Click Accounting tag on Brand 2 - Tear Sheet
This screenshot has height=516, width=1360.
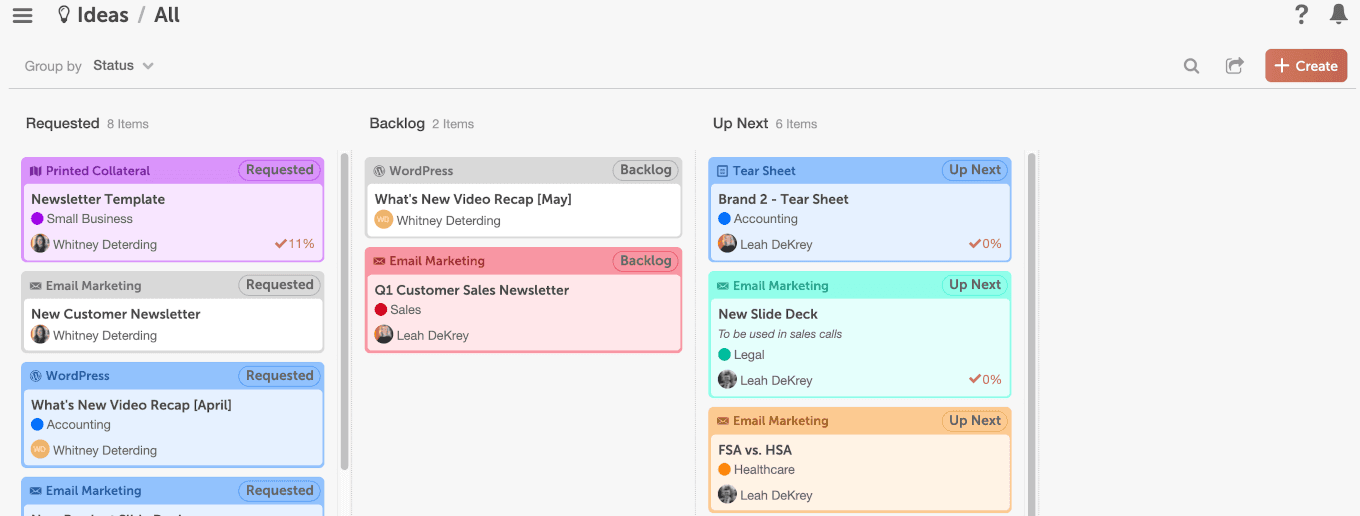766,219
